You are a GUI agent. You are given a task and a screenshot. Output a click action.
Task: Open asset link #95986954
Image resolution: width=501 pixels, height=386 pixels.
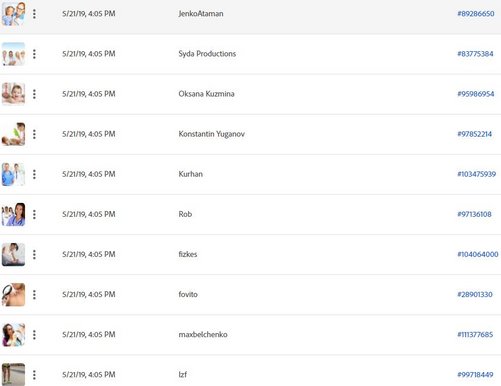click(x=476, y=94)
